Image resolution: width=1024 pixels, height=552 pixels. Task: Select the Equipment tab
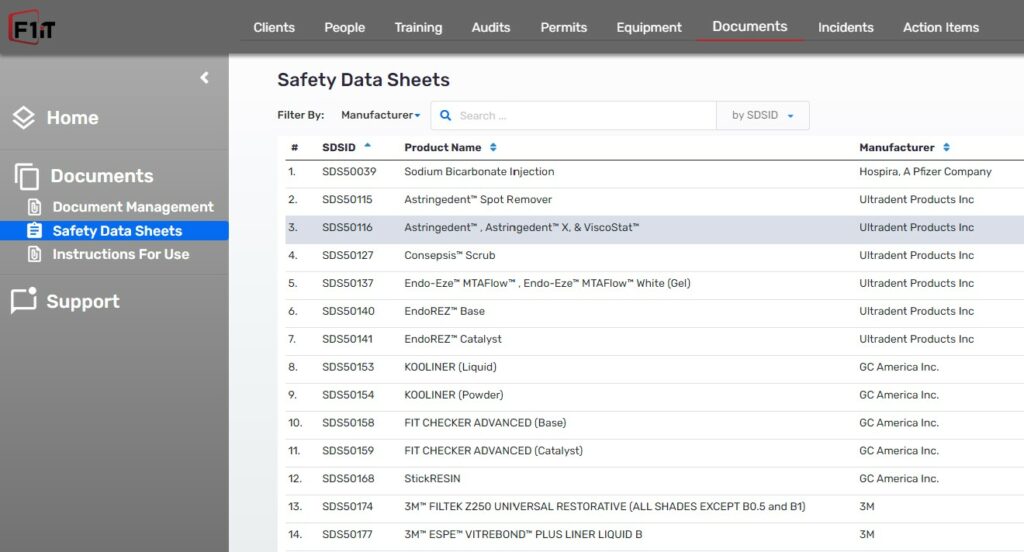[649, 27]
